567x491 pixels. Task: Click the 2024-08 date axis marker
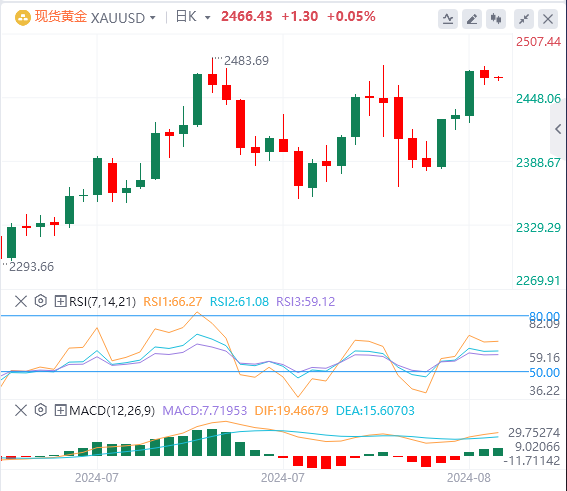tap(469, 478)
